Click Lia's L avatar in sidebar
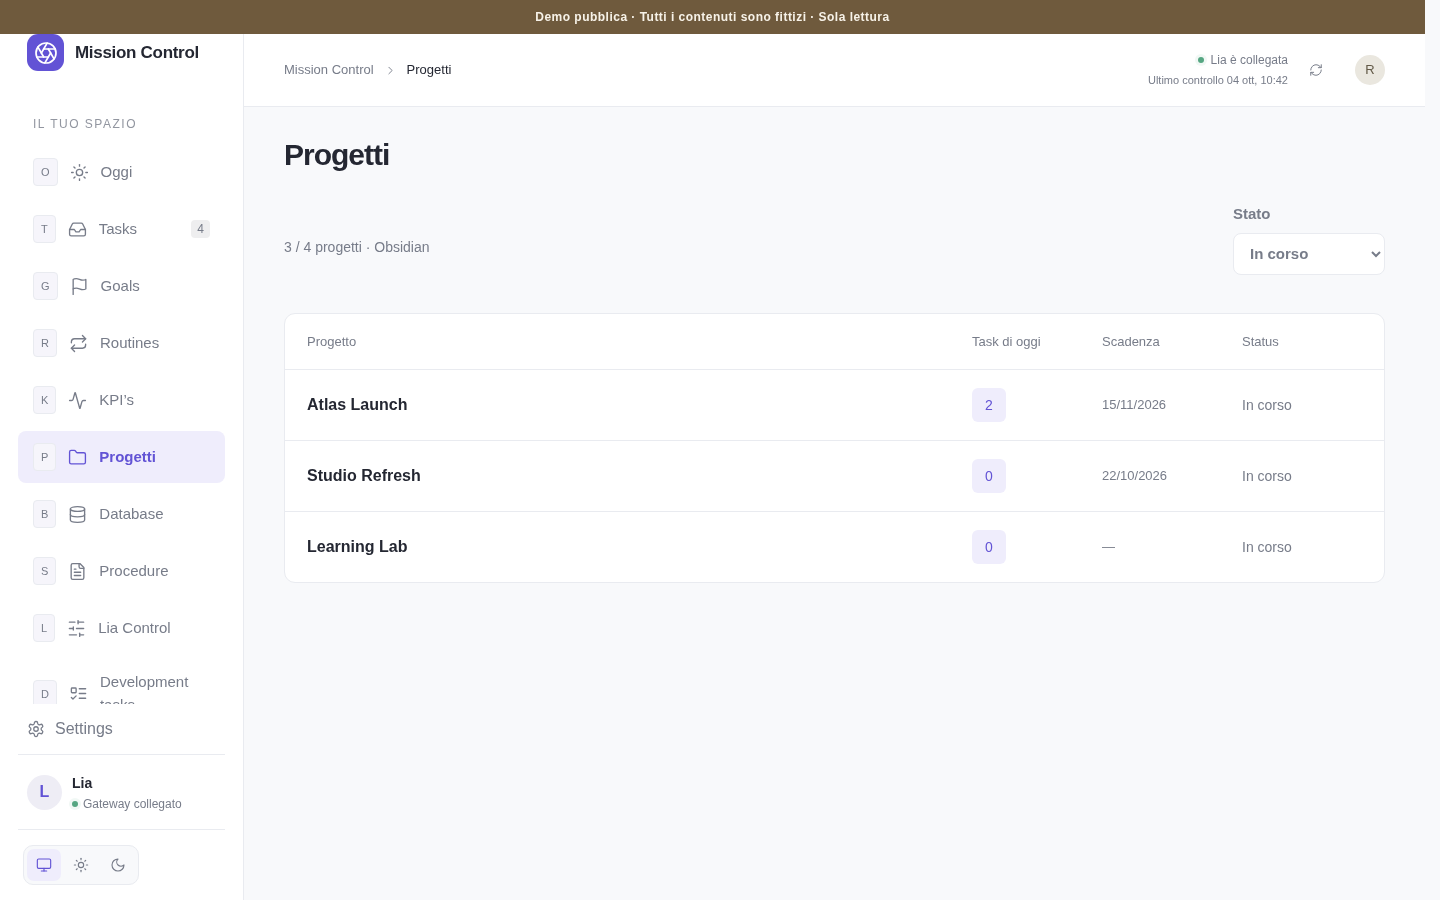The image size is (1440, 900). (44, 792)
